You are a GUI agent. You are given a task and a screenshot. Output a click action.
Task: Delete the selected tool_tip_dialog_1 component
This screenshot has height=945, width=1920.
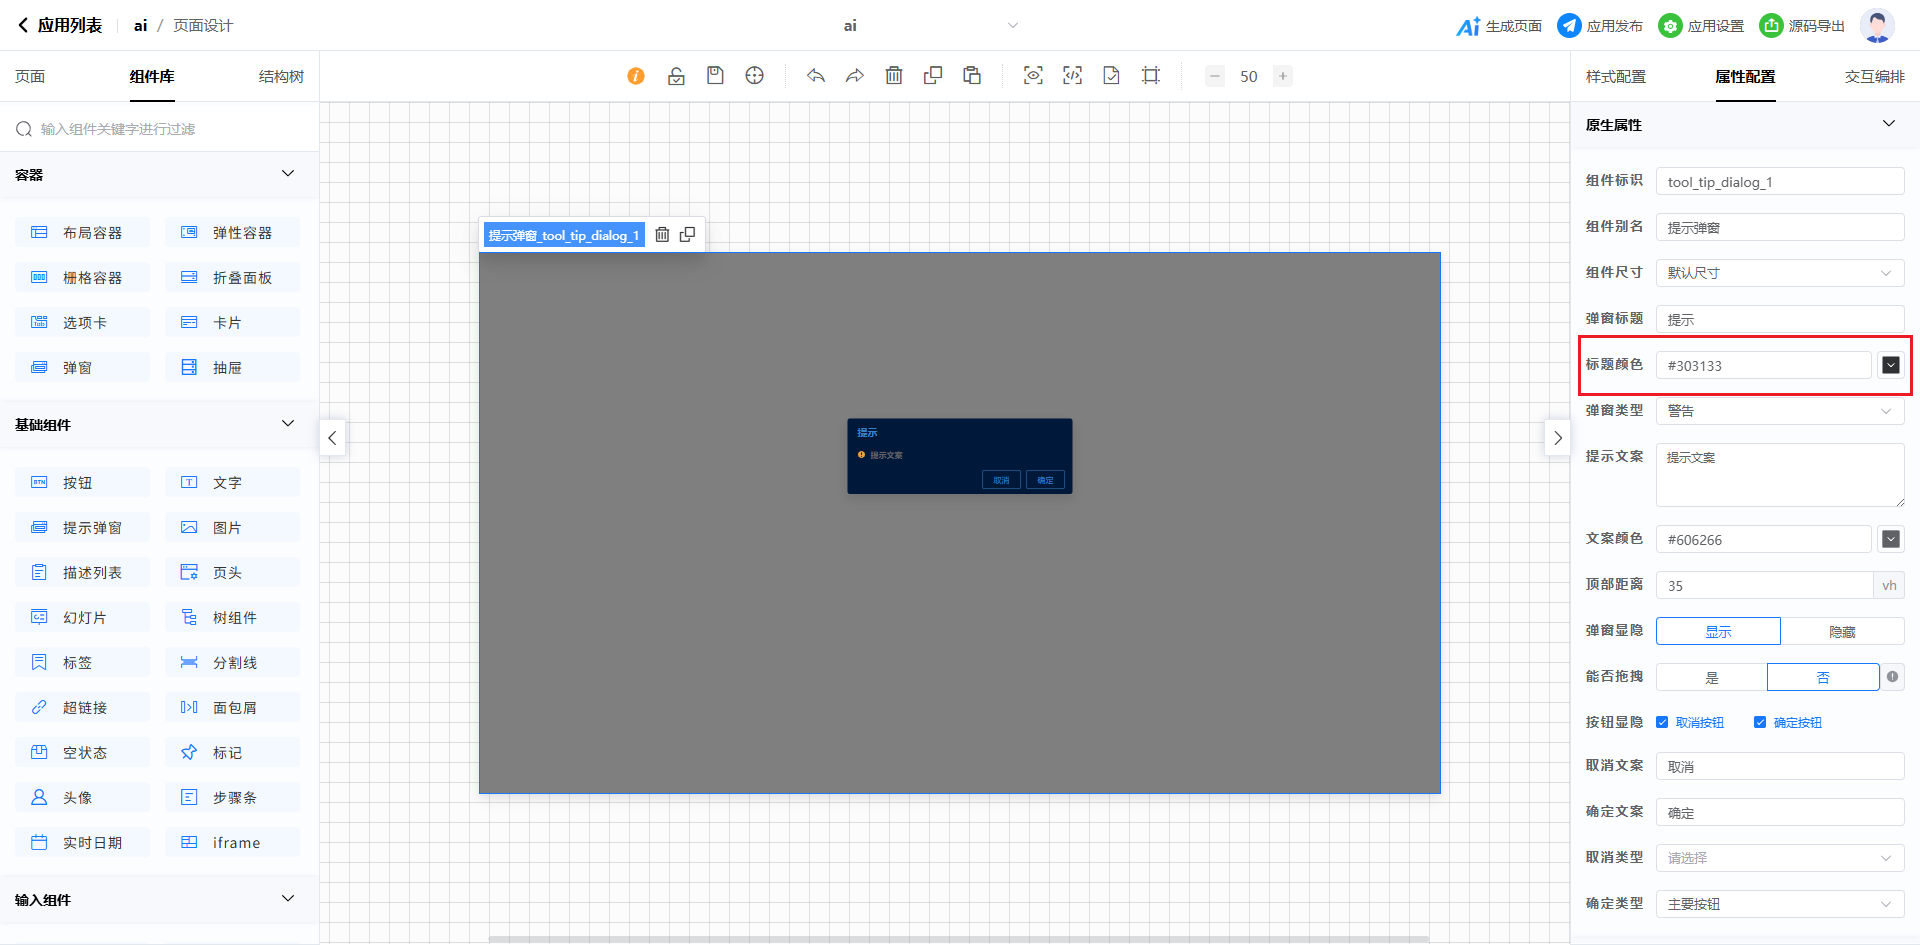[662, 235]
